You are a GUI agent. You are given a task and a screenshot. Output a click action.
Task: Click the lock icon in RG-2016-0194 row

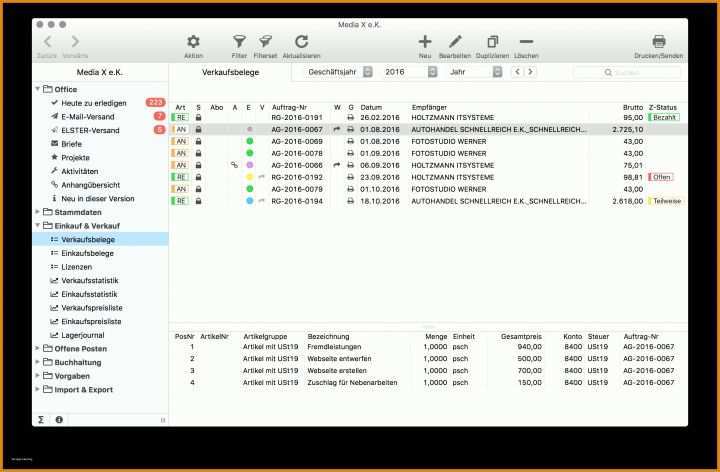coord(198,201)
